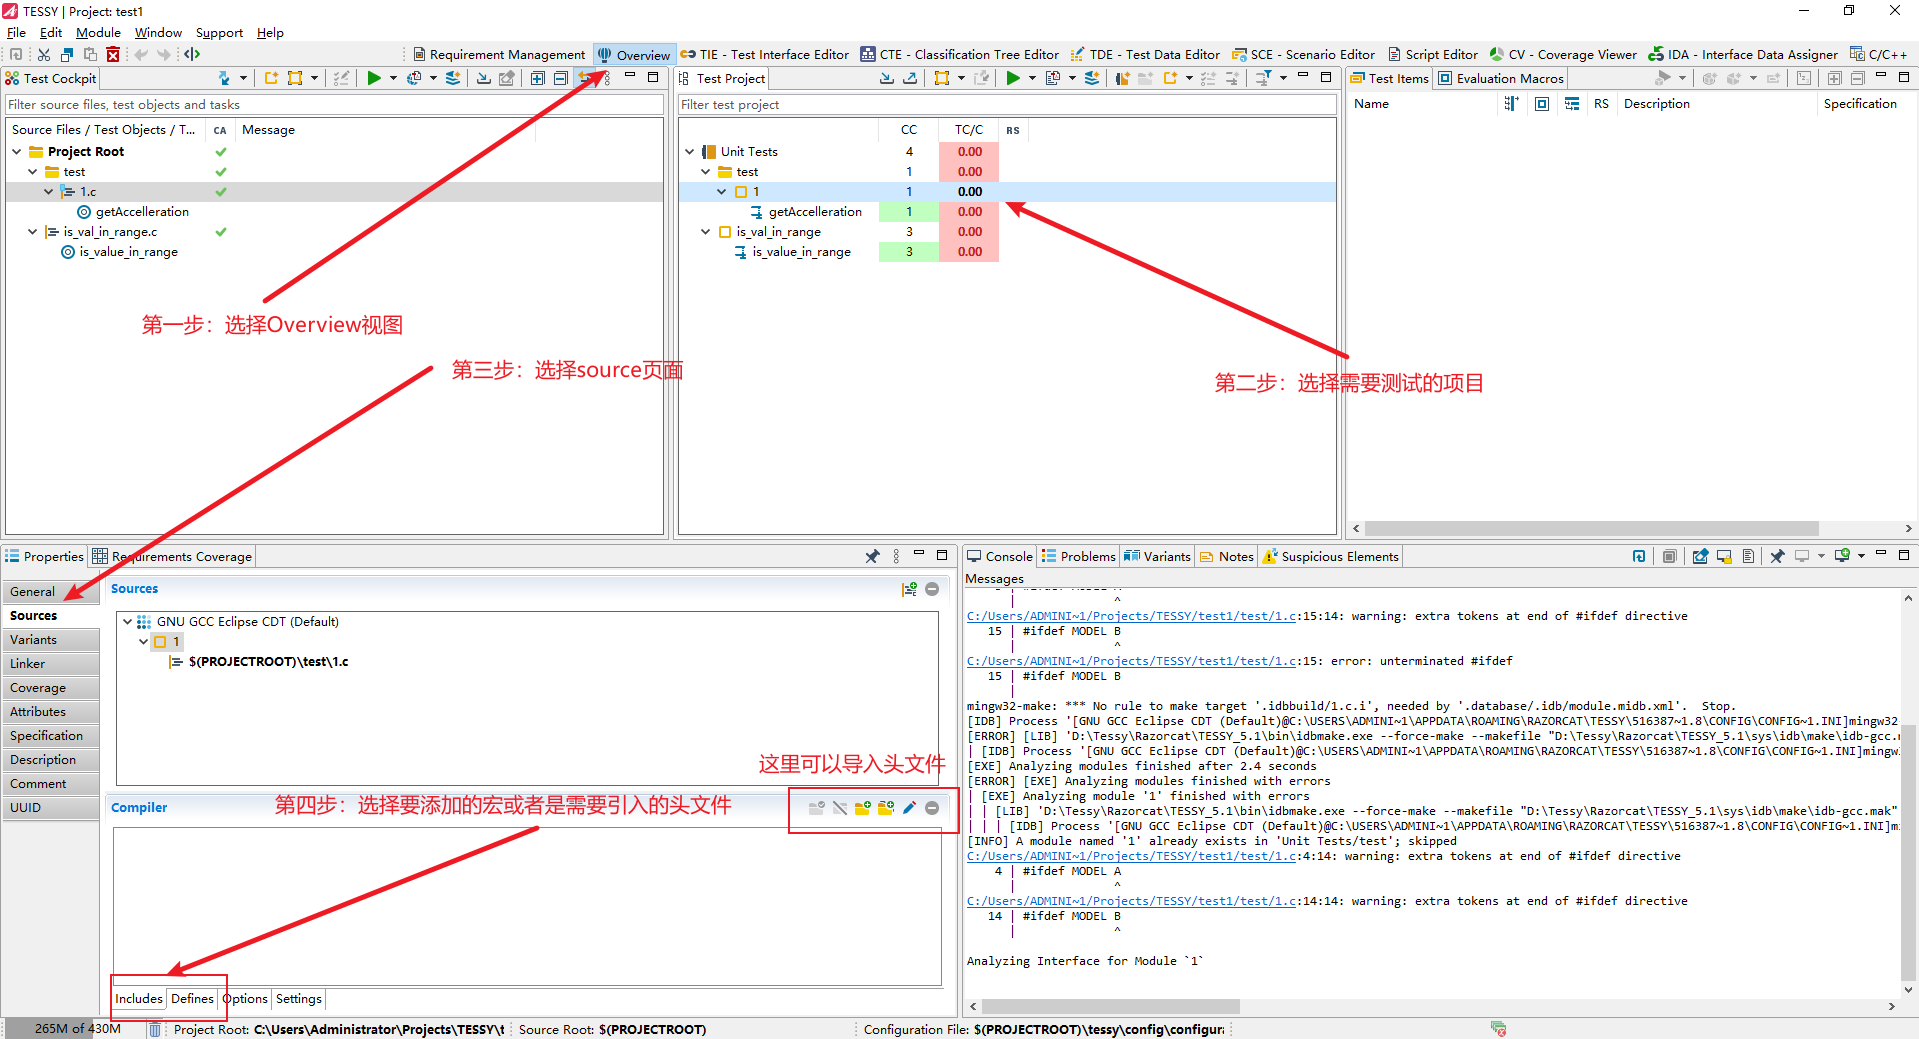Switch to the Problems tab
This screenshot has width=1919, height=1039.
pos(1078,556)
